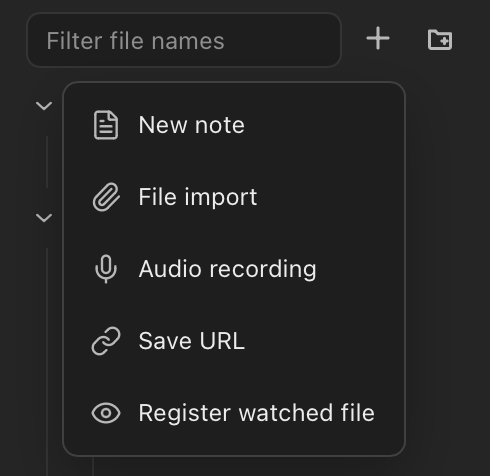Select the File import menu entry
Viewport: 490px width, 476px height.
tap(234, 197)
